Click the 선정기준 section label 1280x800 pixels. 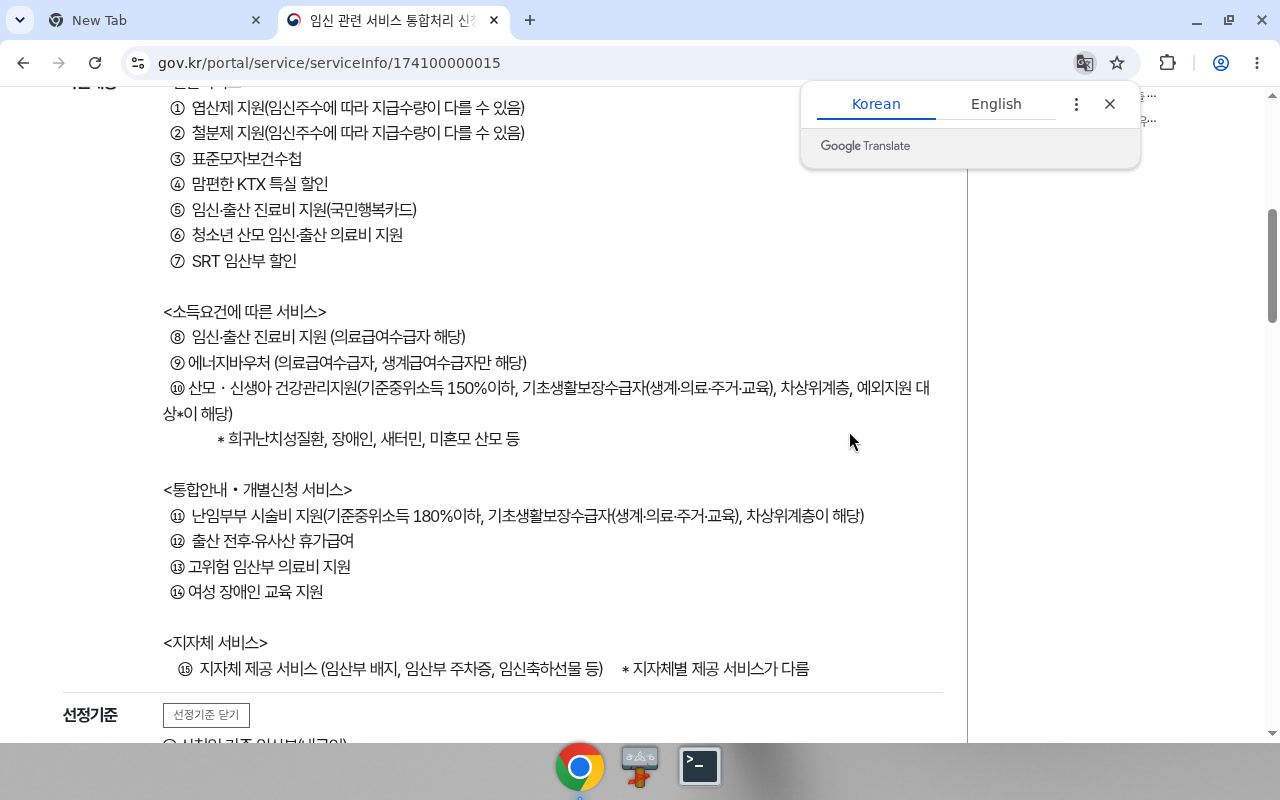point(90,715)
